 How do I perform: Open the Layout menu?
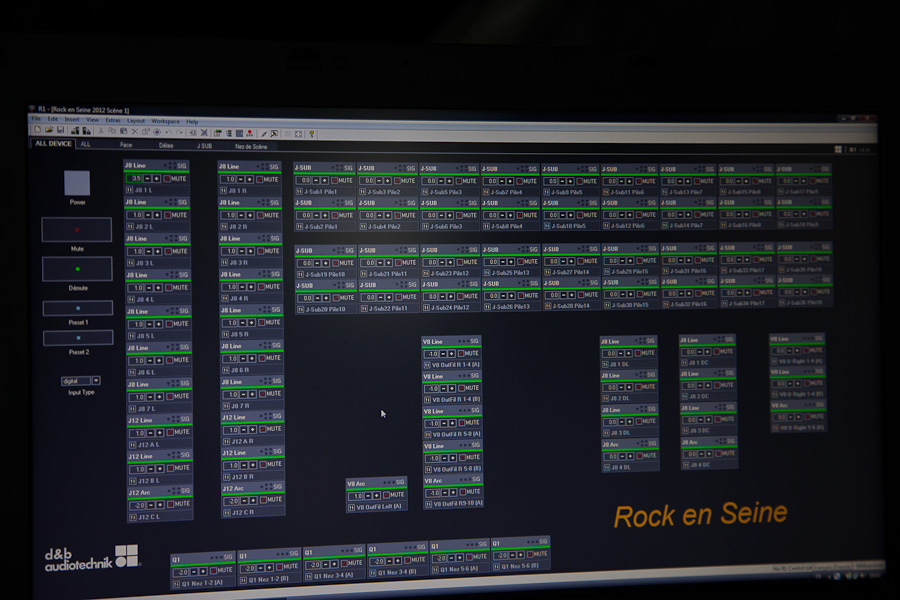click(136, 121)
